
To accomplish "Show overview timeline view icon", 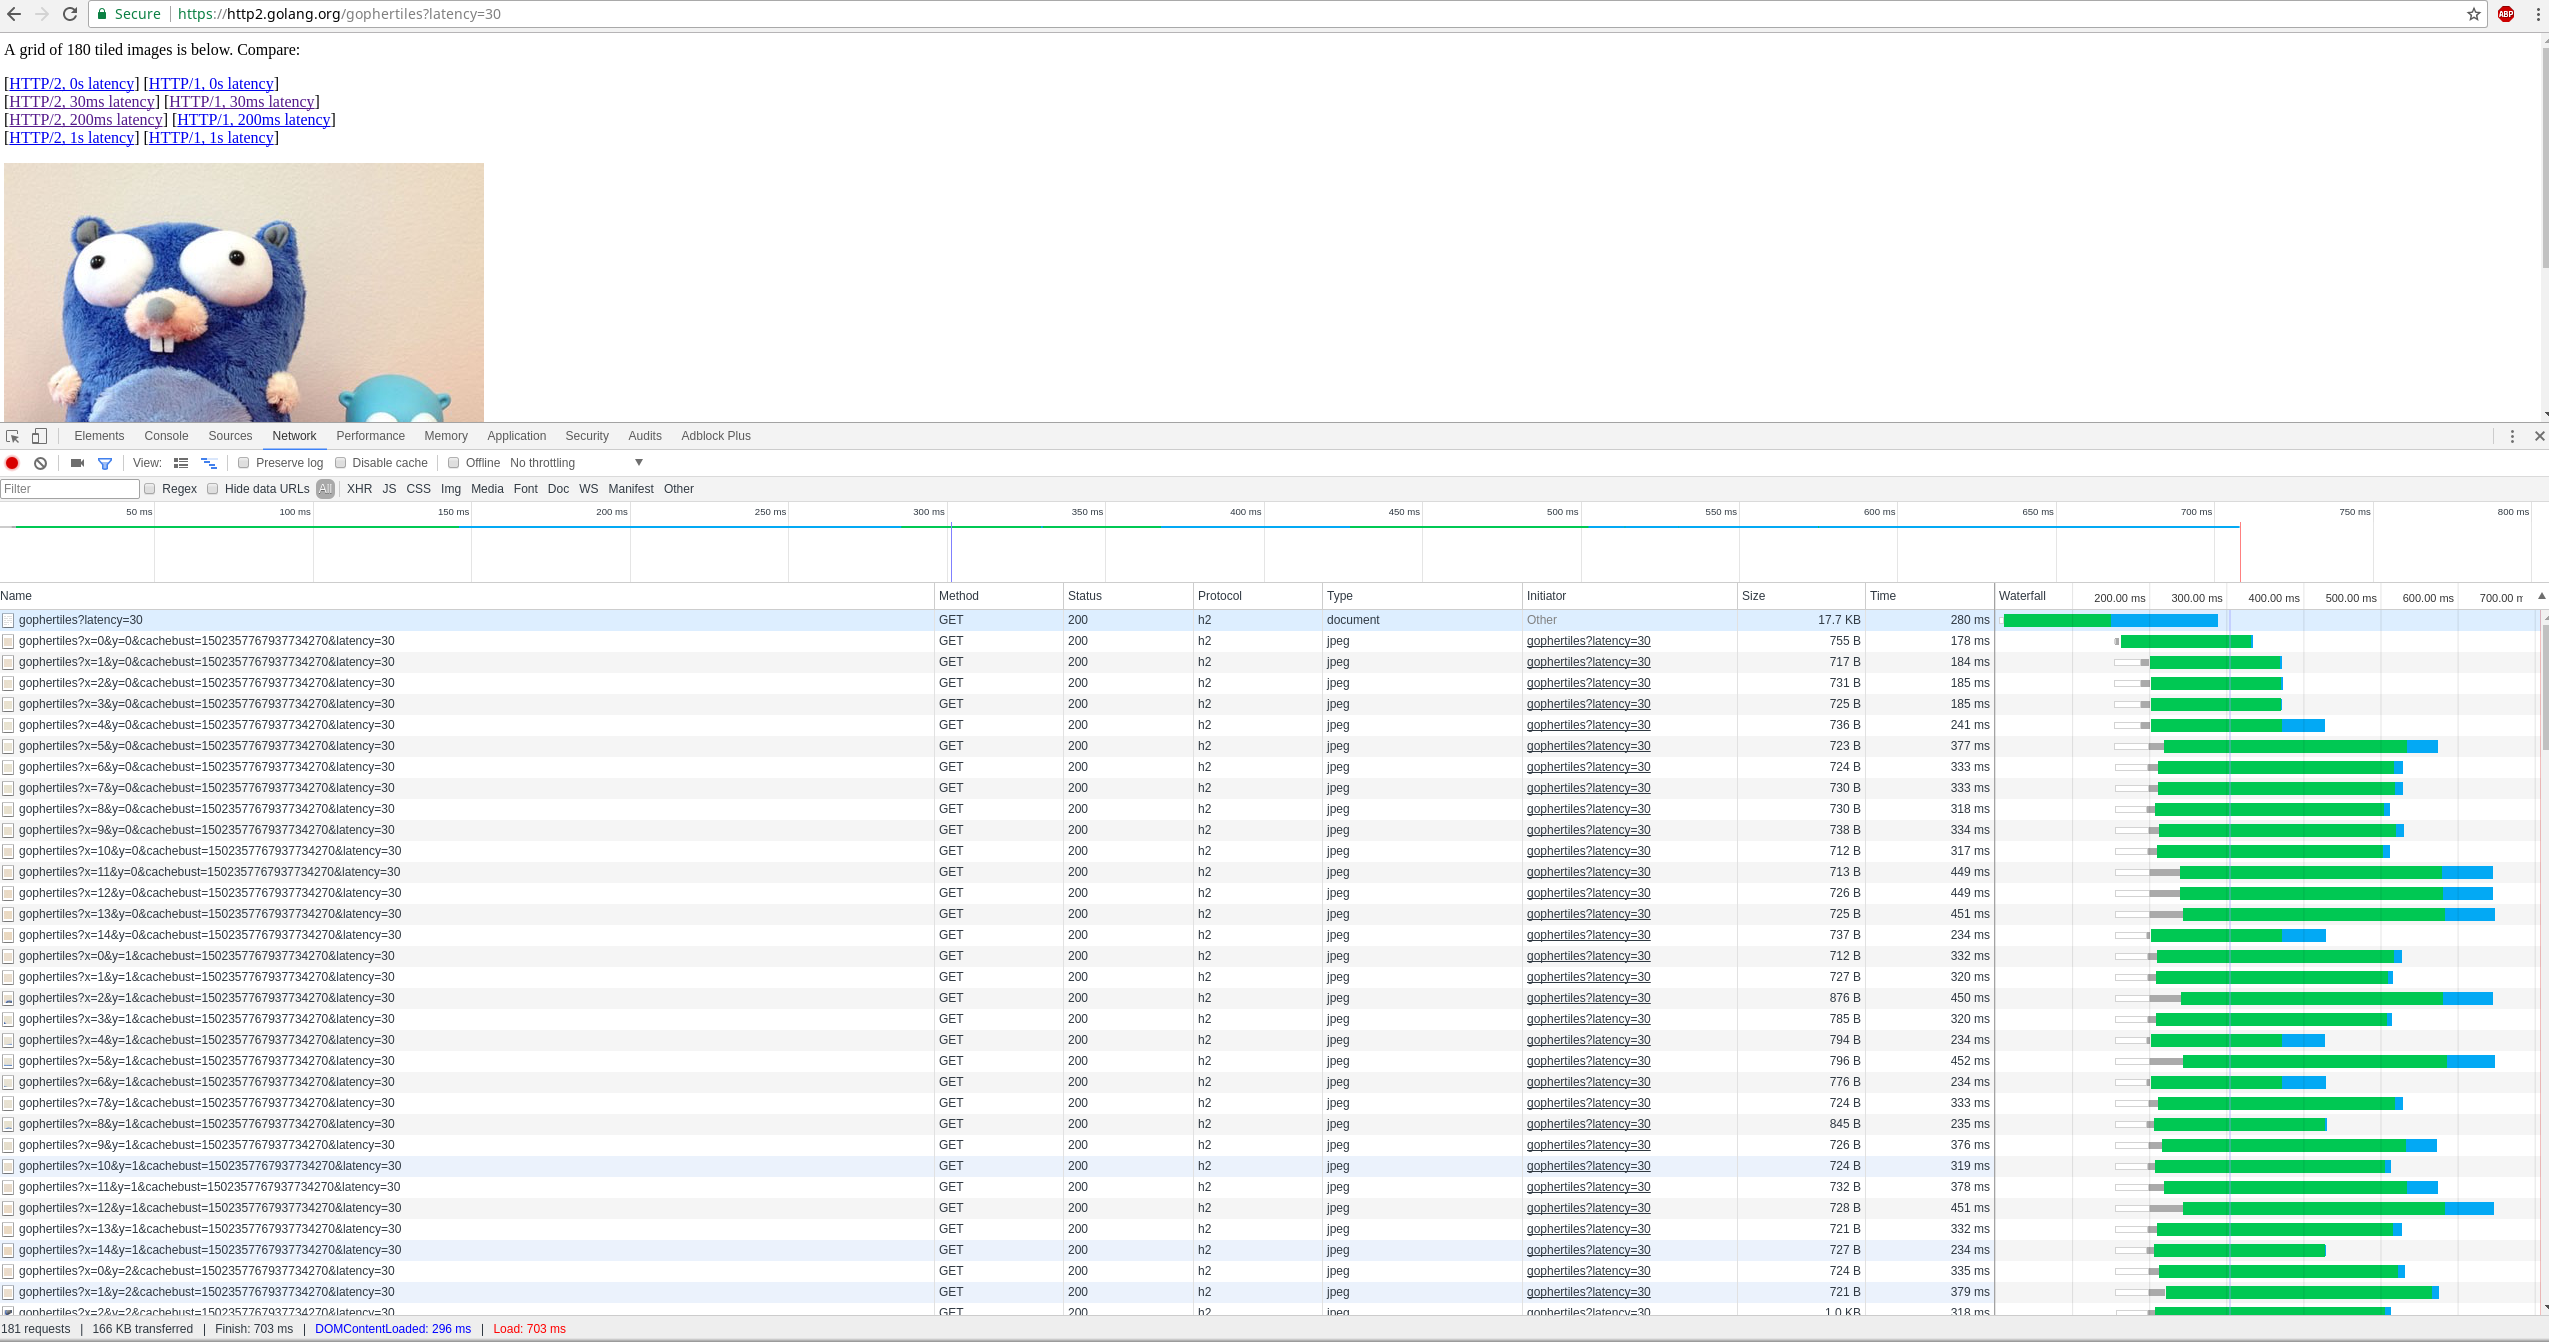I will 209,463.
